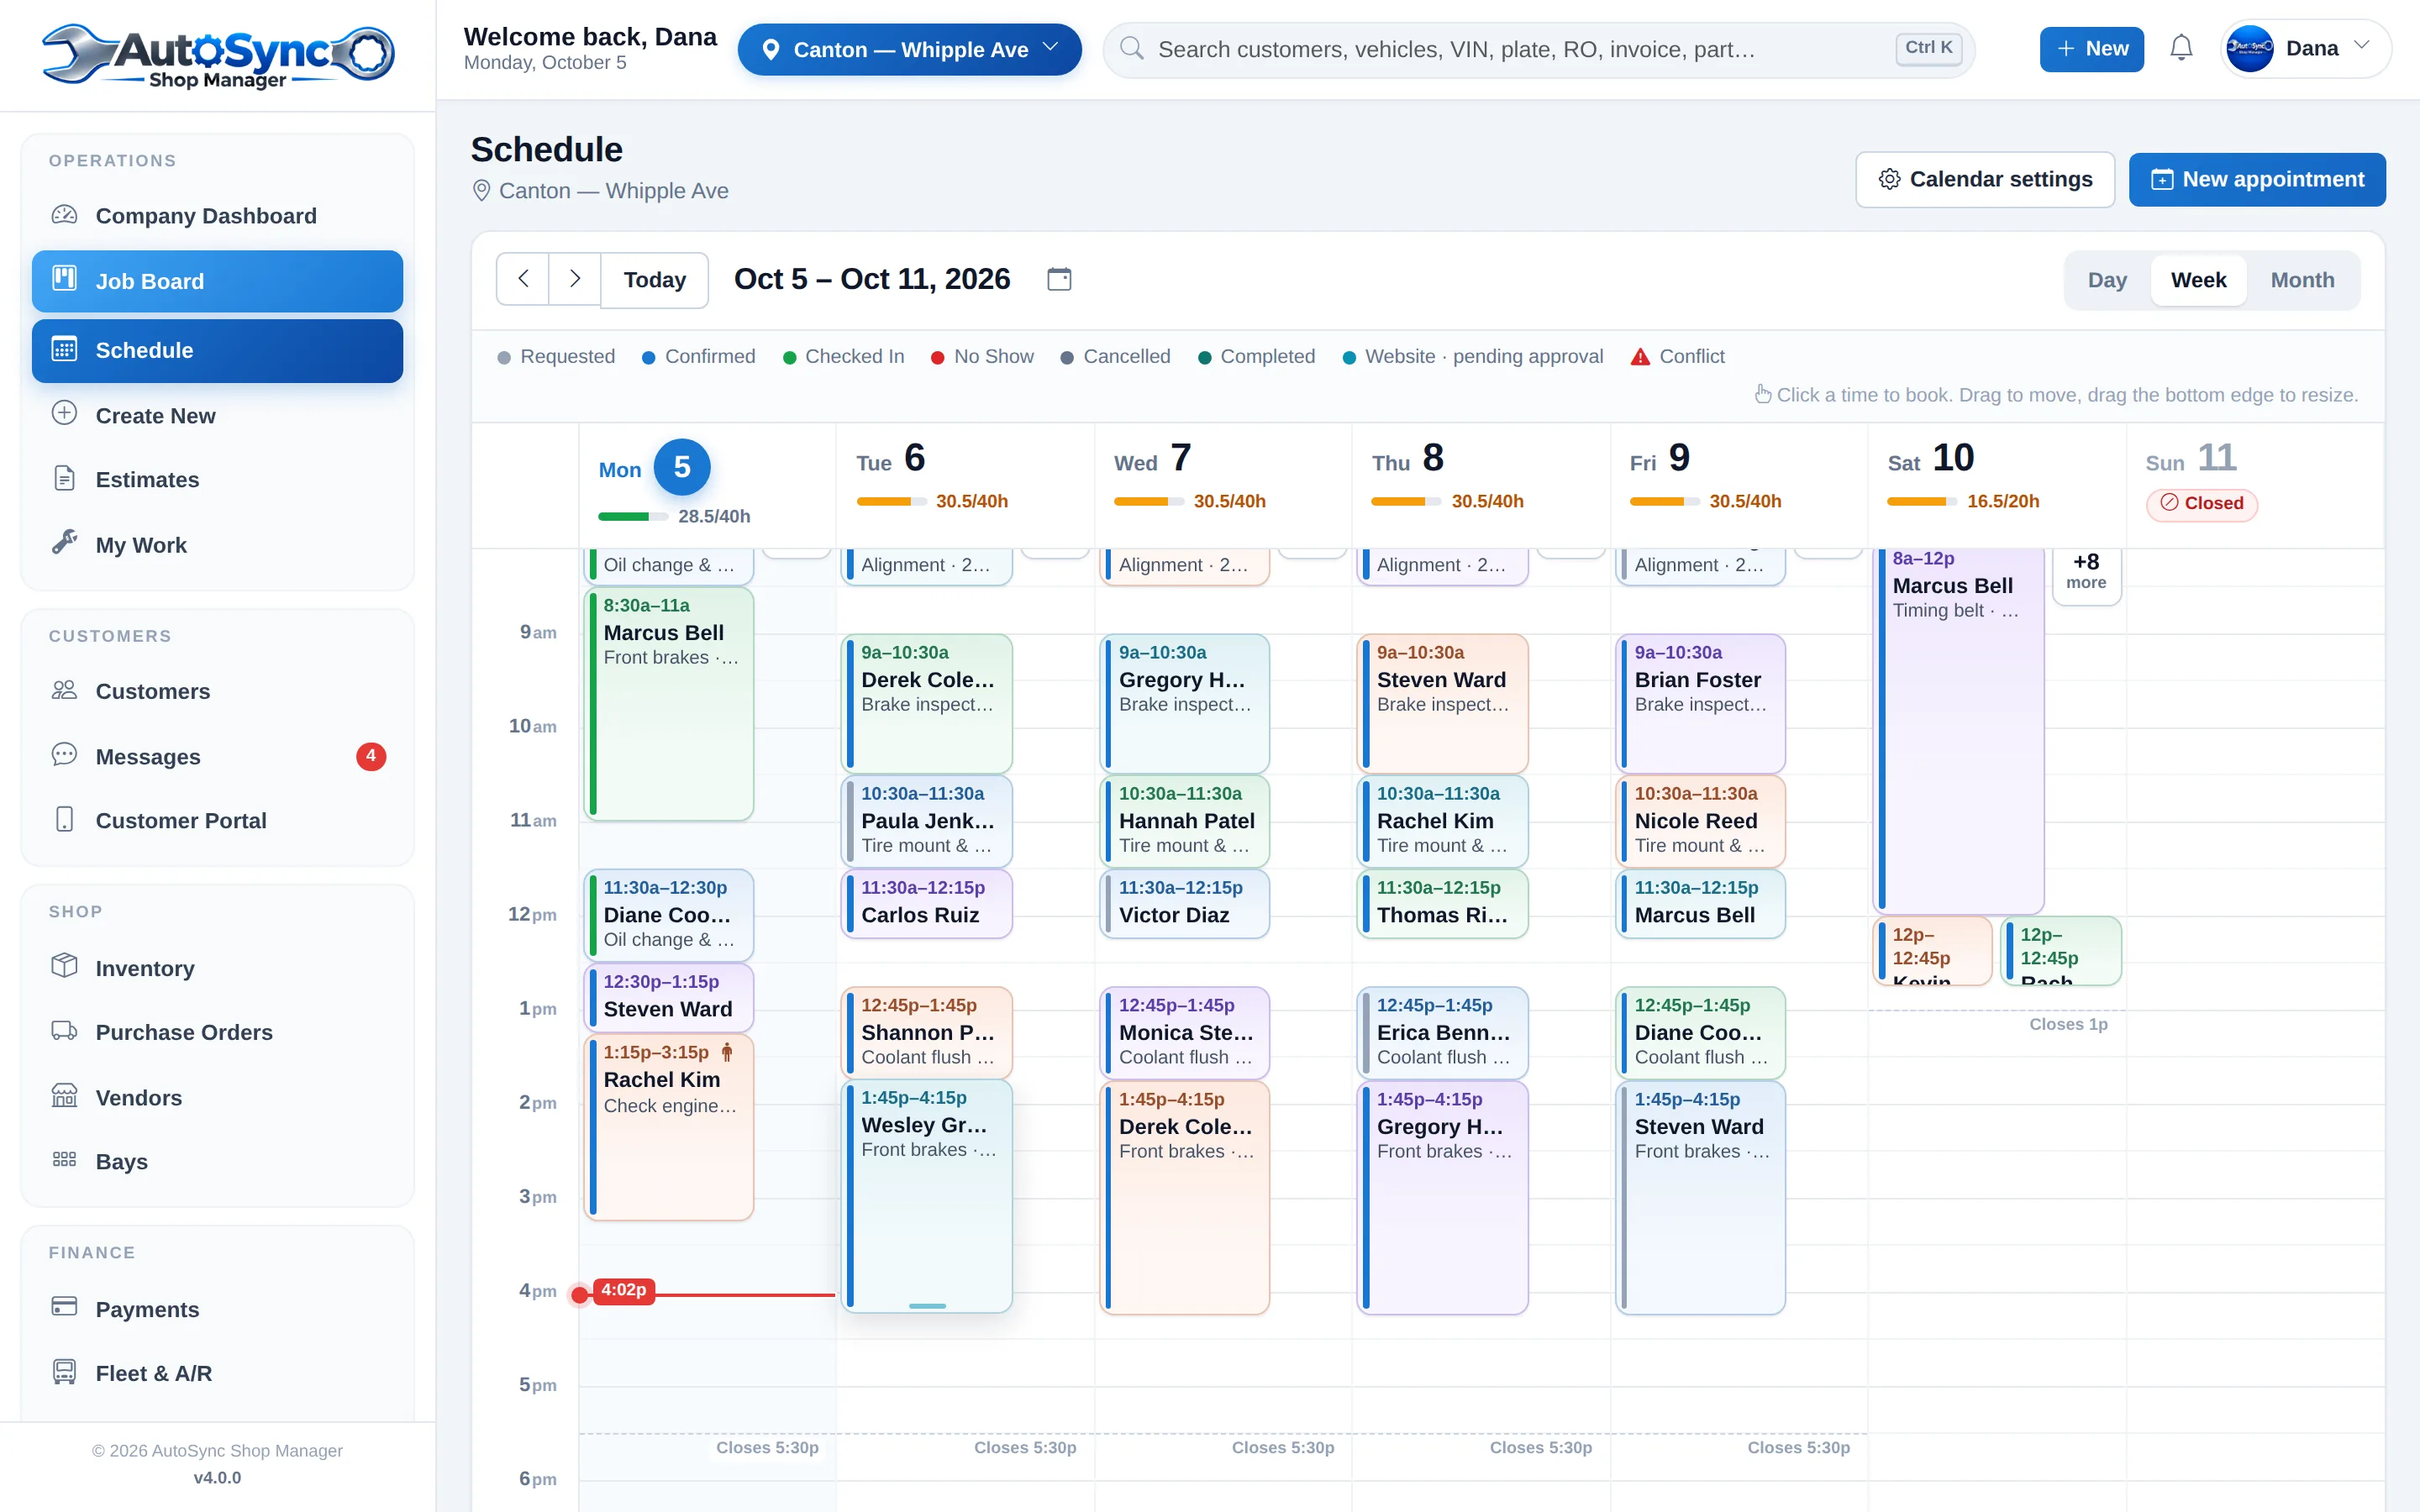The image size is (2420, 1512).
Task: Open Payments page
Action: tap(217, 1309)
